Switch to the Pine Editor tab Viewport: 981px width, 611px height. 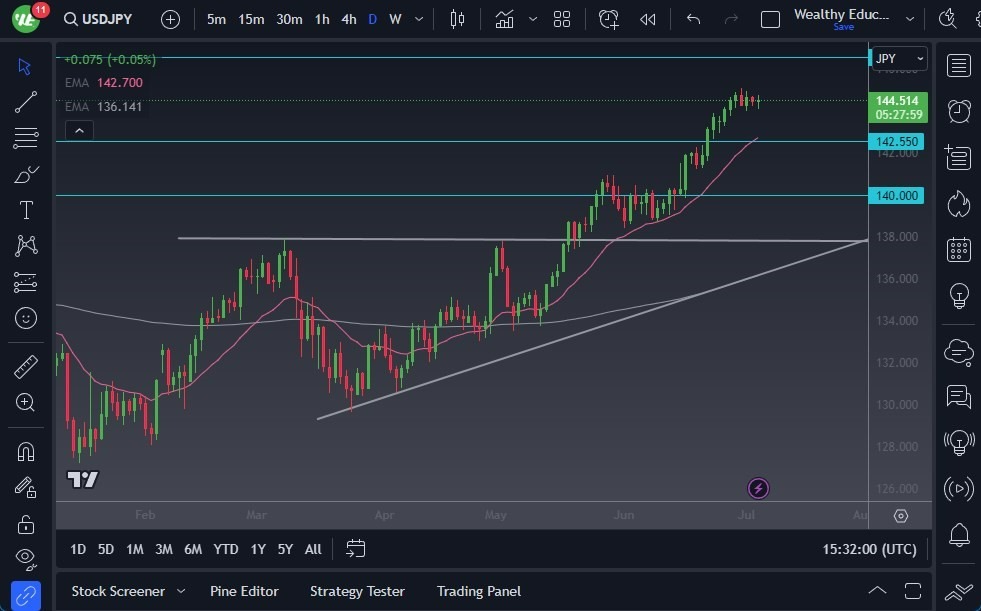pyautogui.click(x=244, y=591)
